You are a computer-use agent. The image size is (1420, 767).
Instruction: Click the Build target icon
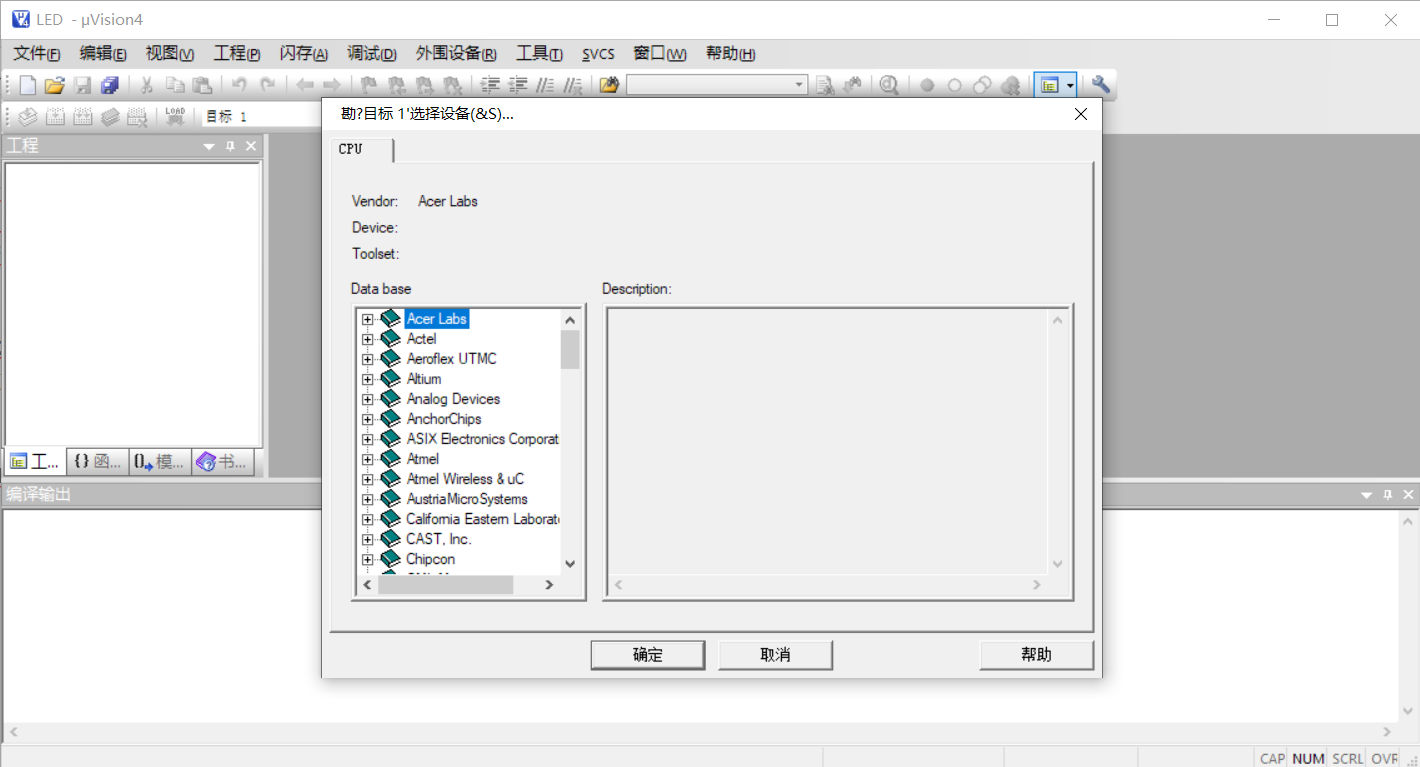55,116
